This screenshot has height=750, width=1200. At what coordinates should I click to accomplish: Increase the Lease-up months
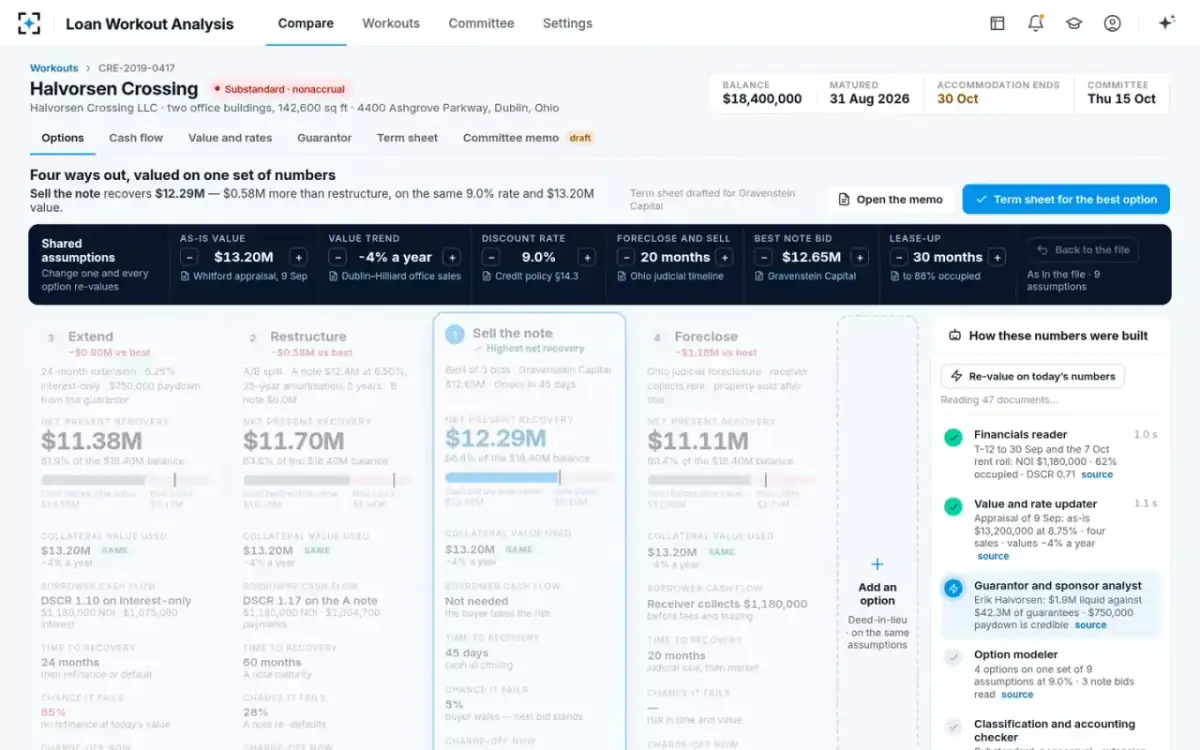coord(997,257)
